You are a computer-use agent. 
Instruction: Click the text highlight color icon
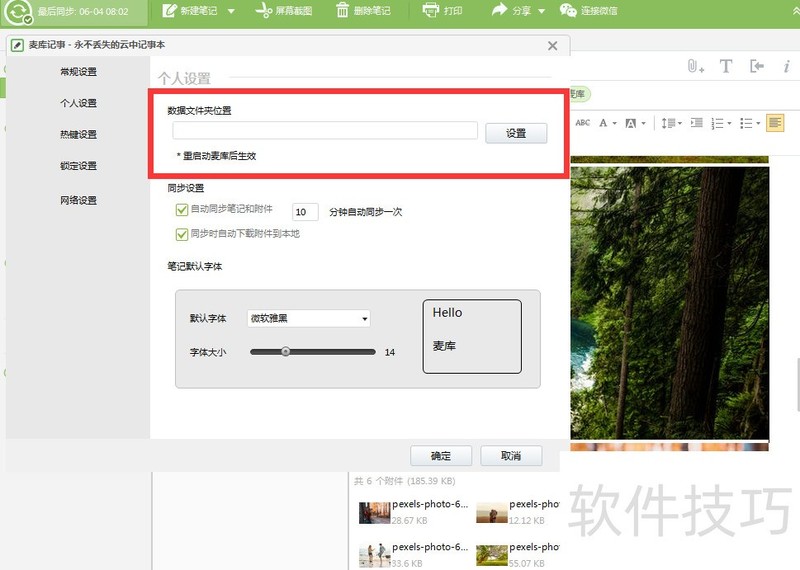[x=631, y=123]
